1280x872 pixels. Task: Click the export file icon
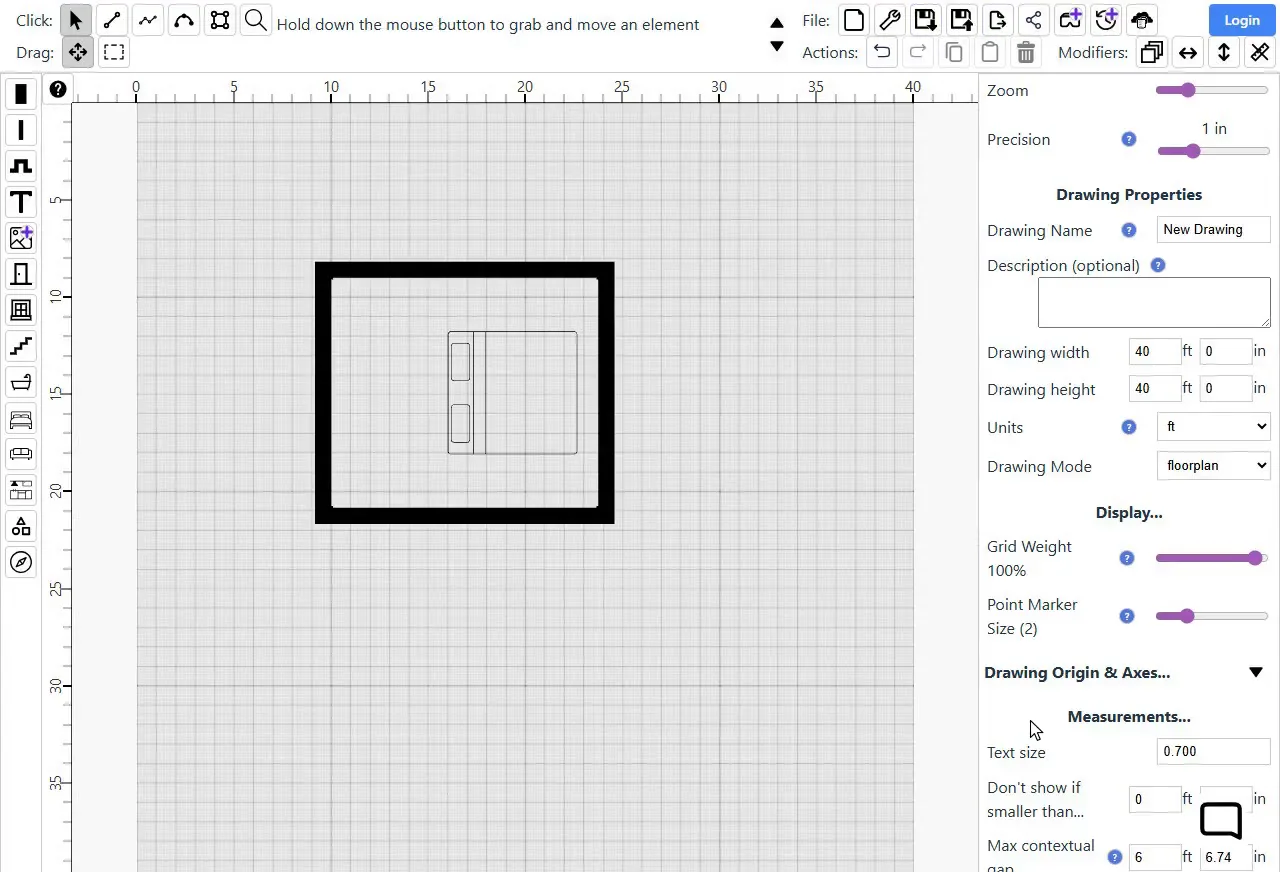point(997,20)
